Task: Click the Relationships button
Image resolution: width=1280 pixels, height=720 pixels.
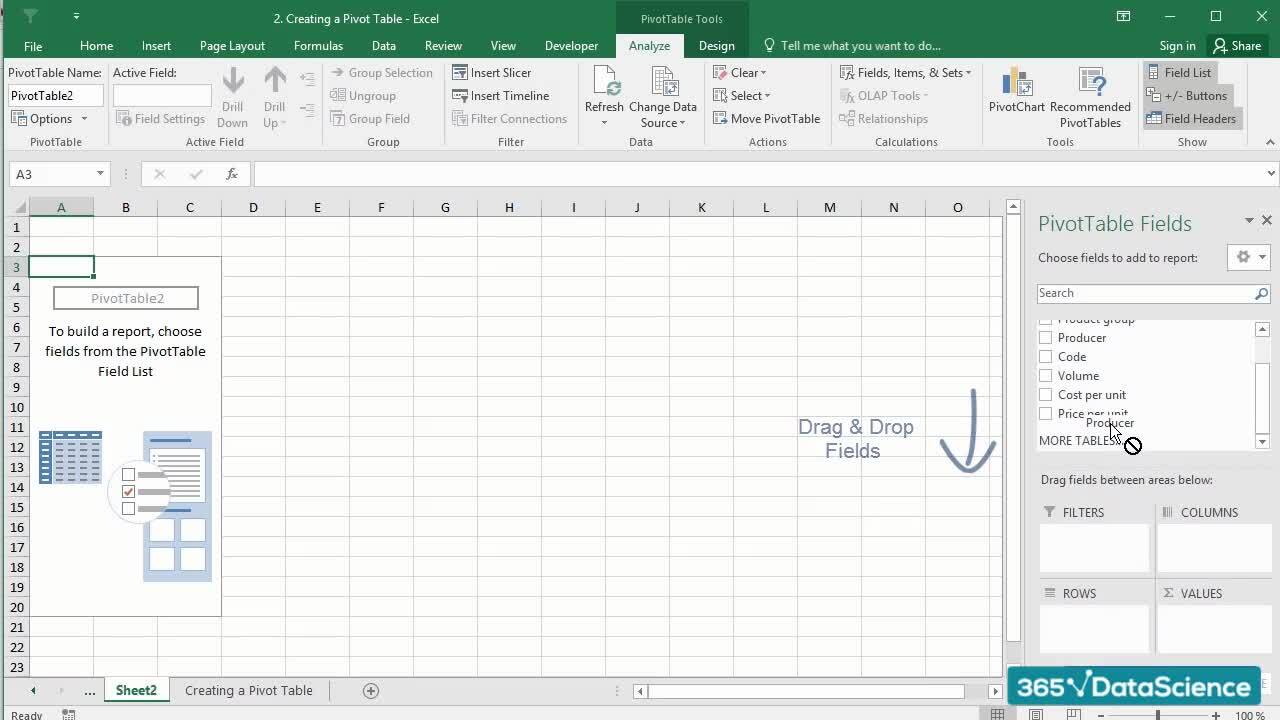Action: click(884, 118)
